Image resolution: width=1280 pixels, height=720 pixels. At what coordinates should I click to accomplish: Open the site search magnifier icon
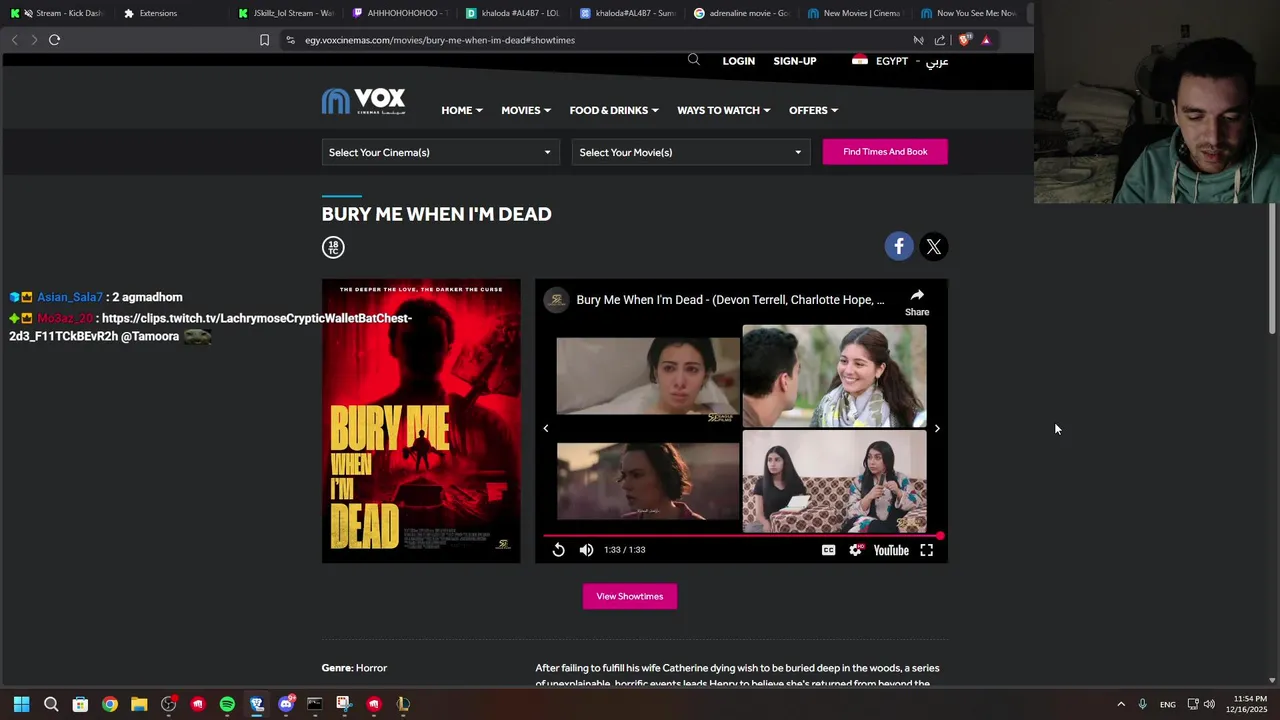[x=694, y=60]
